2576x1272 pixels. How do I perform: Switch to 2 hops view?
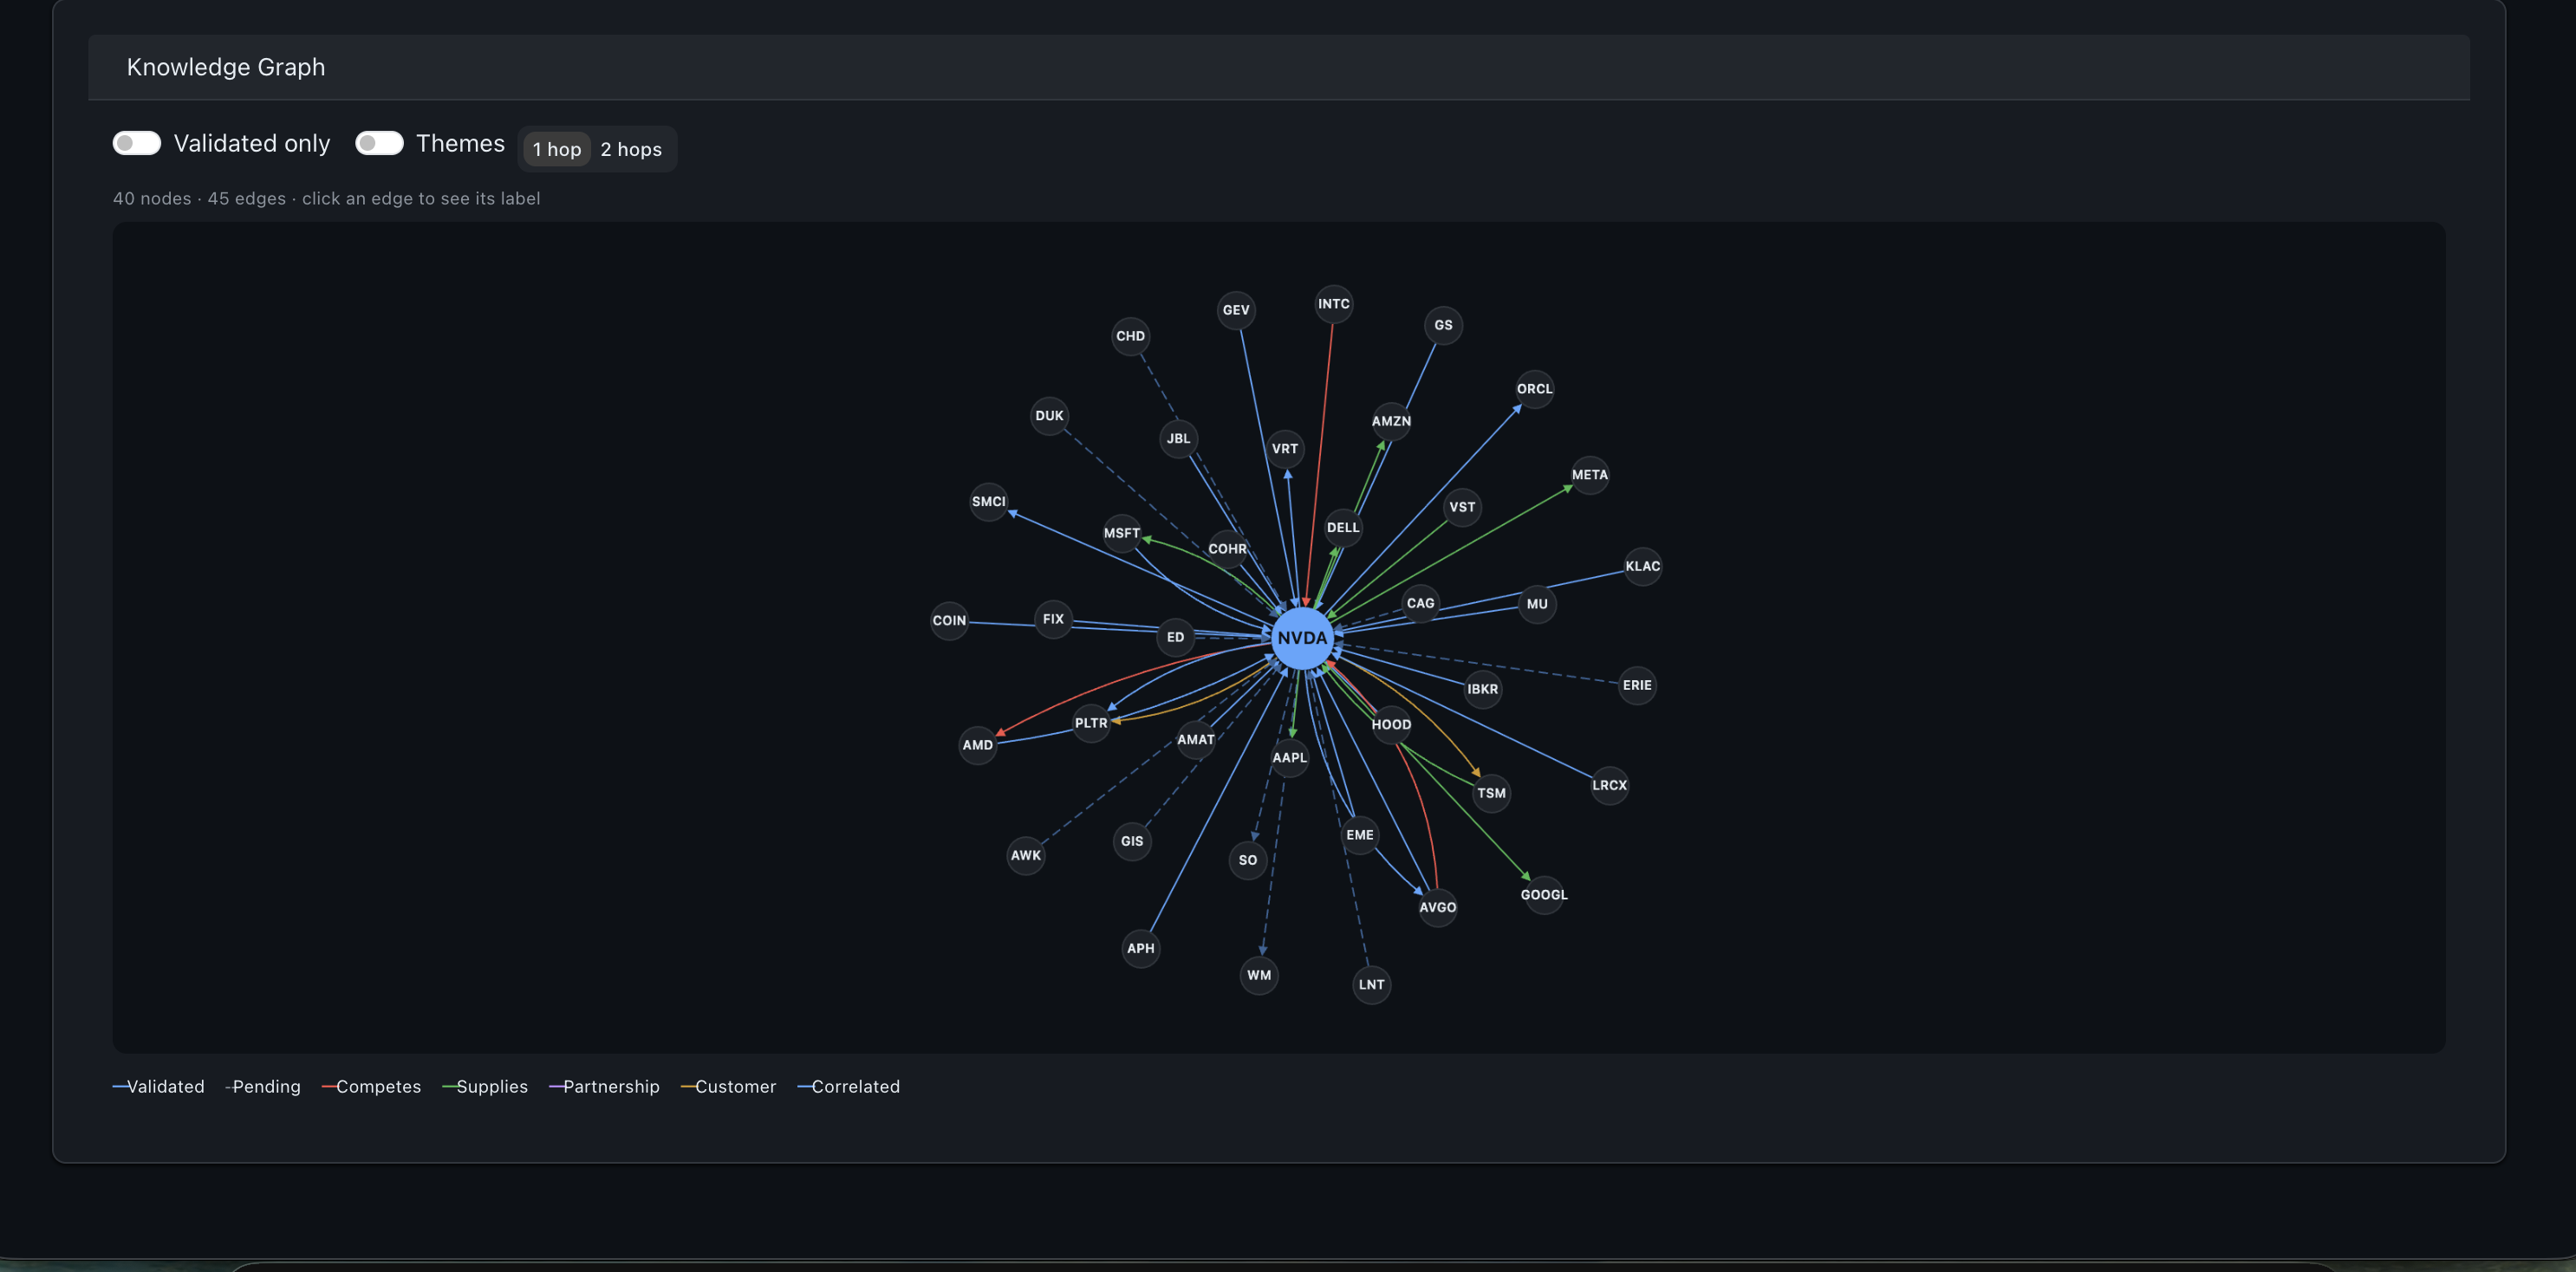pos(631,149)
